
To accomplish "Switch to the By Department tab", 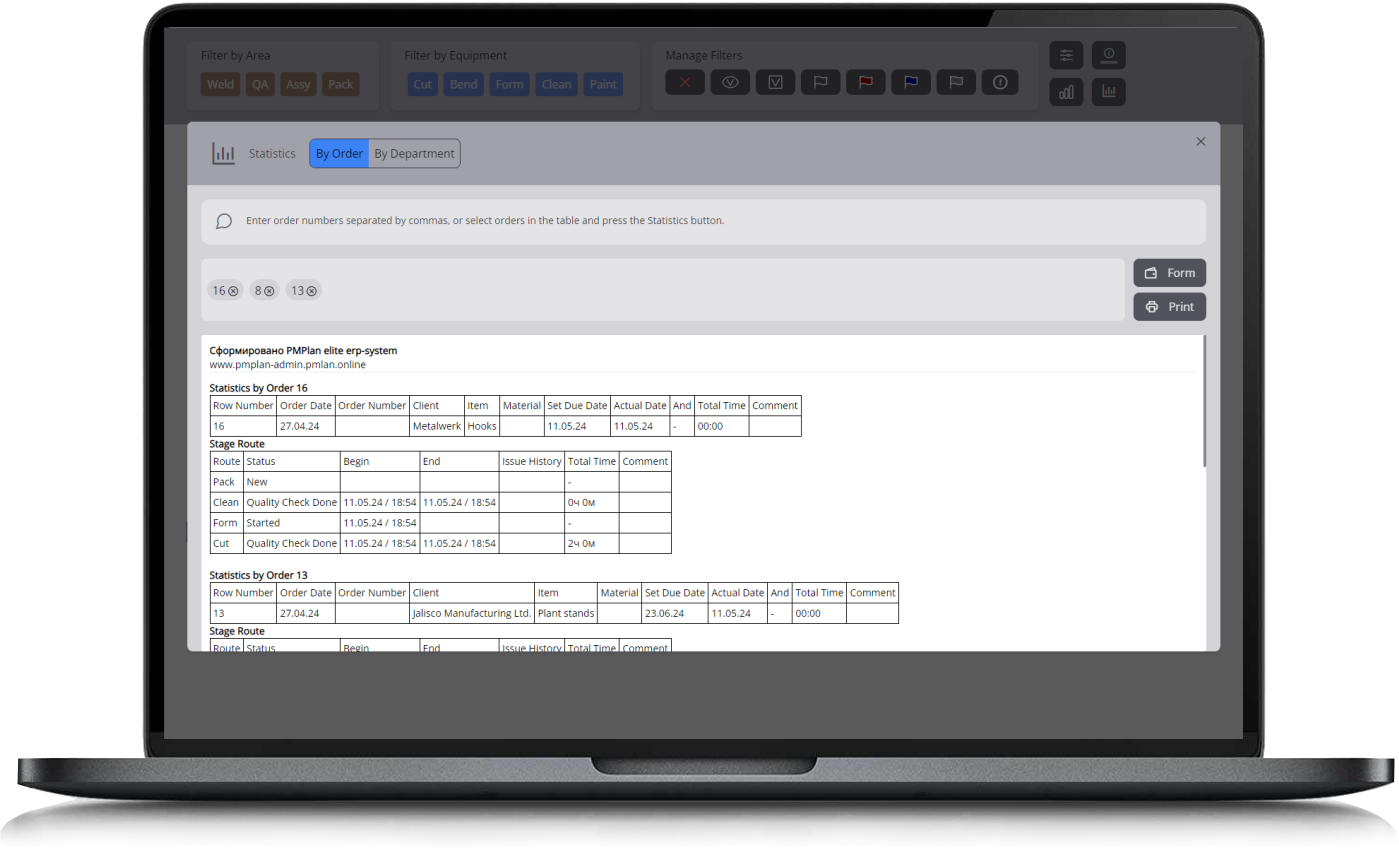I will [x=414, y=153].
